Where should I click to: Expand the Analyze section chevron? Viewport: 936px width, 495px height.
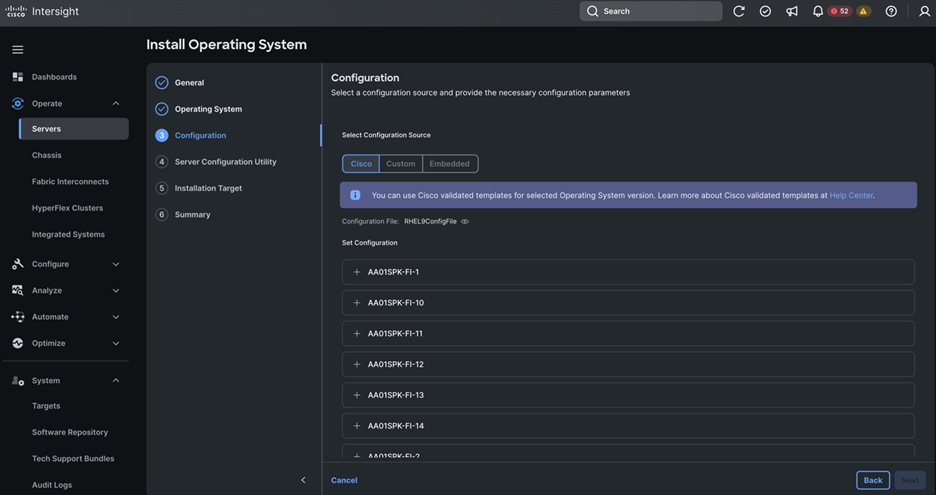click(116, 290)
